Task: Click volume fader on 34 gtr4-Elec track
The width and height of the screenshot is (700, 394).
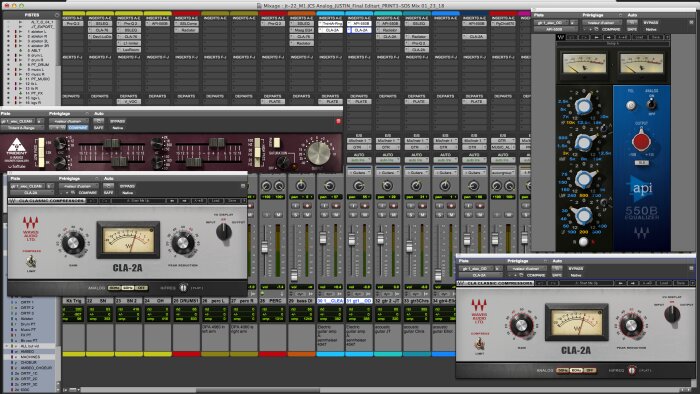Action: coord(438,274)
